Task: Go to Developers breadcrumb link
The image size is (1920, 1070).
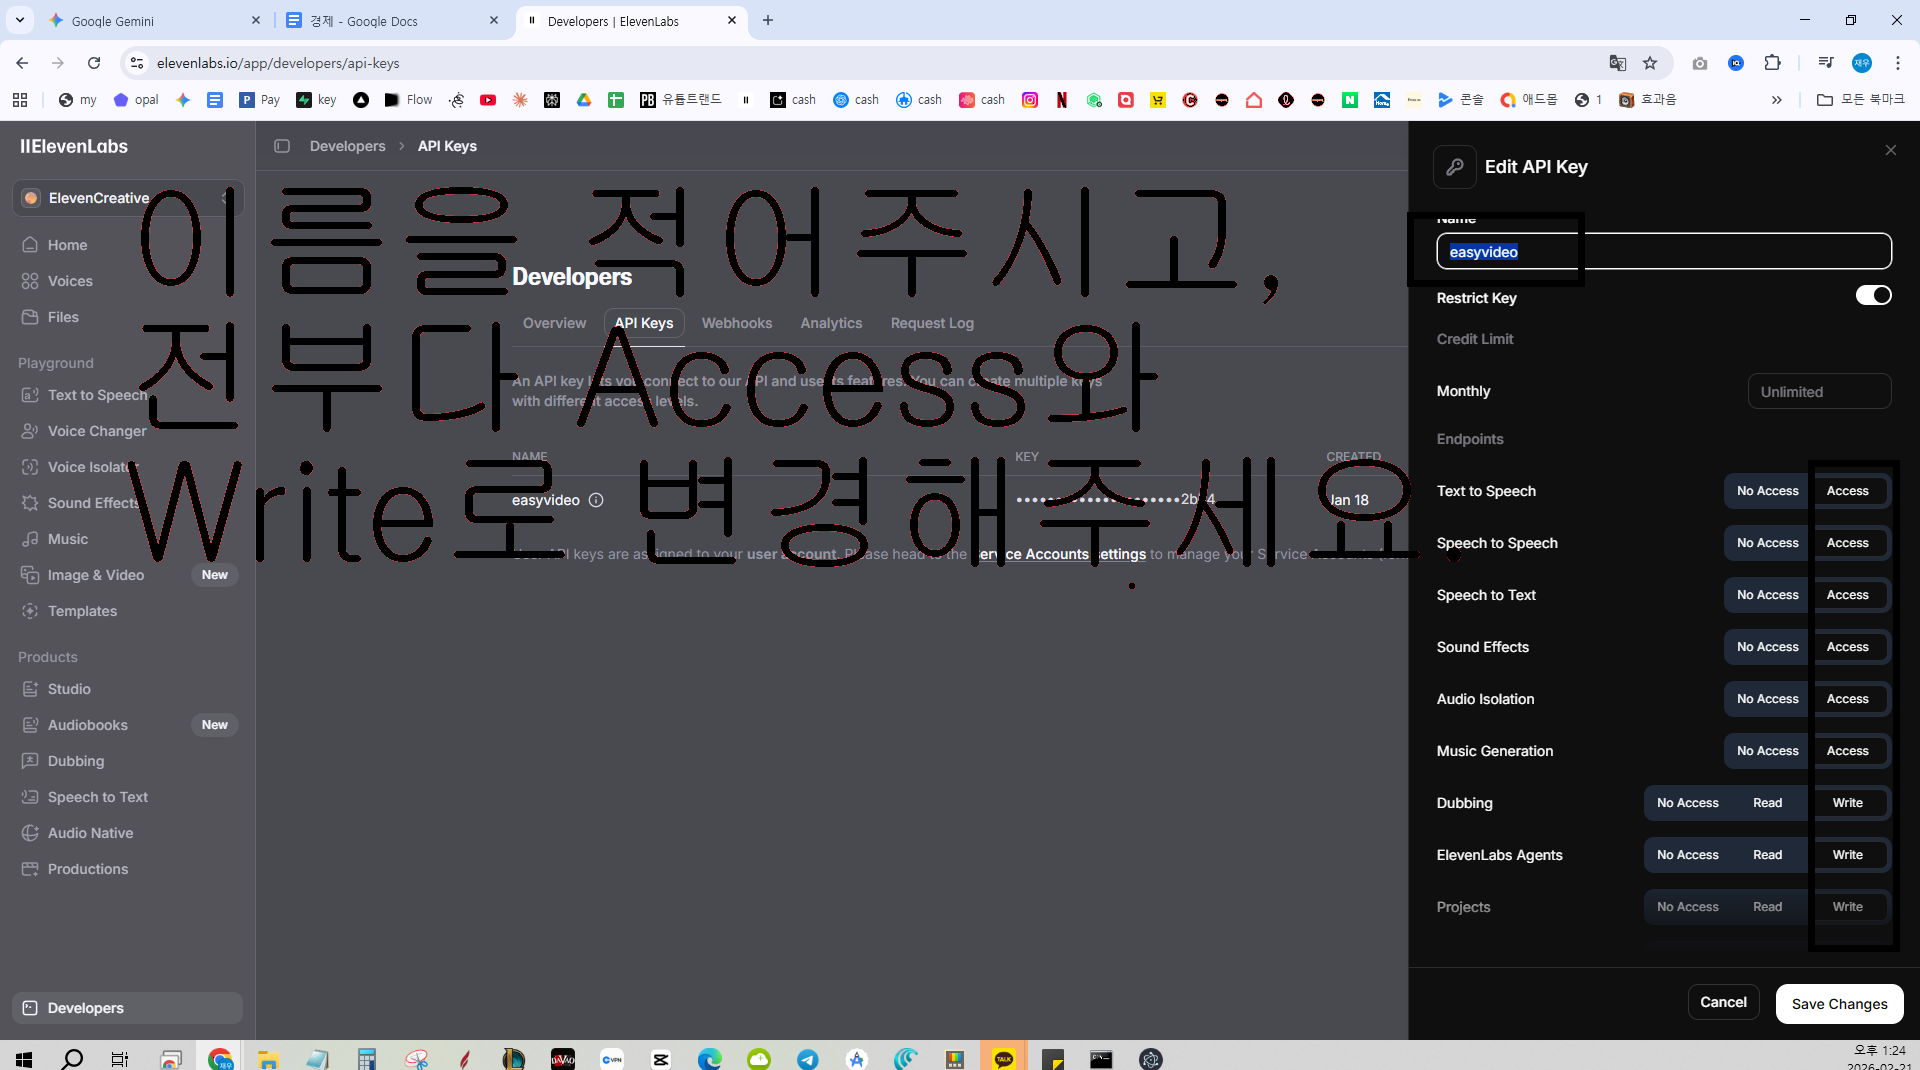Action: tap(347, 146)
